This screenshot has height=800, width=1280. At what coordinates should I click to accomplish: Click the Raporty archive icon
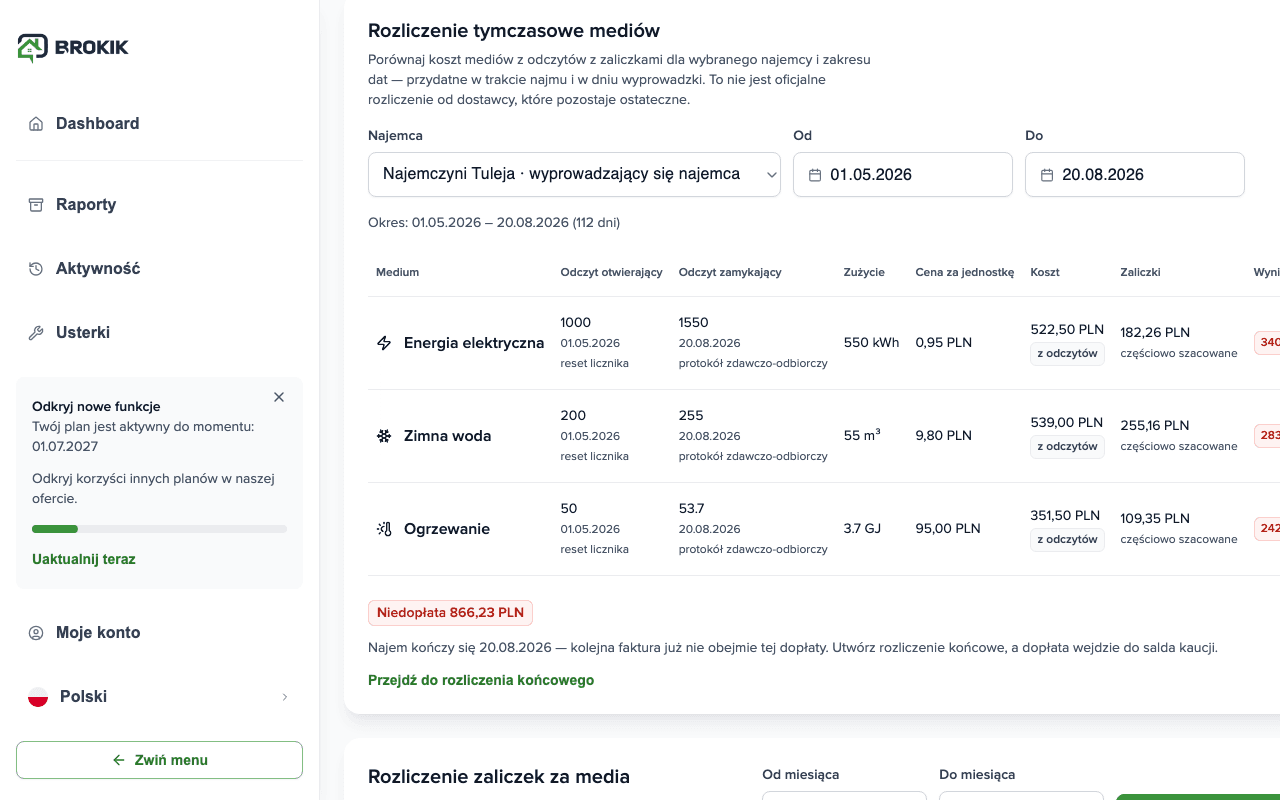coord(36,204)
